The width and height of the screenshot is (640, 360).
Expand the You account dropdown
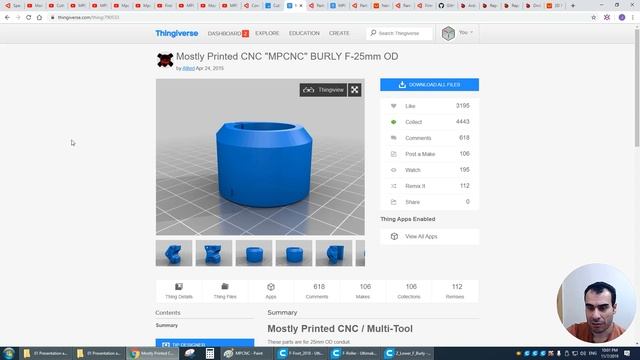pyautogui.click(x=465, y=33)
